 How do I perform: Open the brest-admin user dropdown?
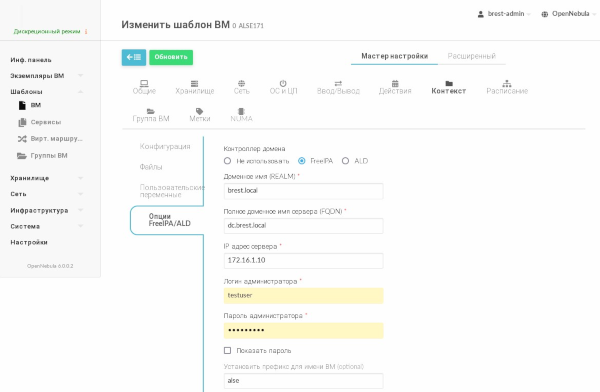pos(504,14)
